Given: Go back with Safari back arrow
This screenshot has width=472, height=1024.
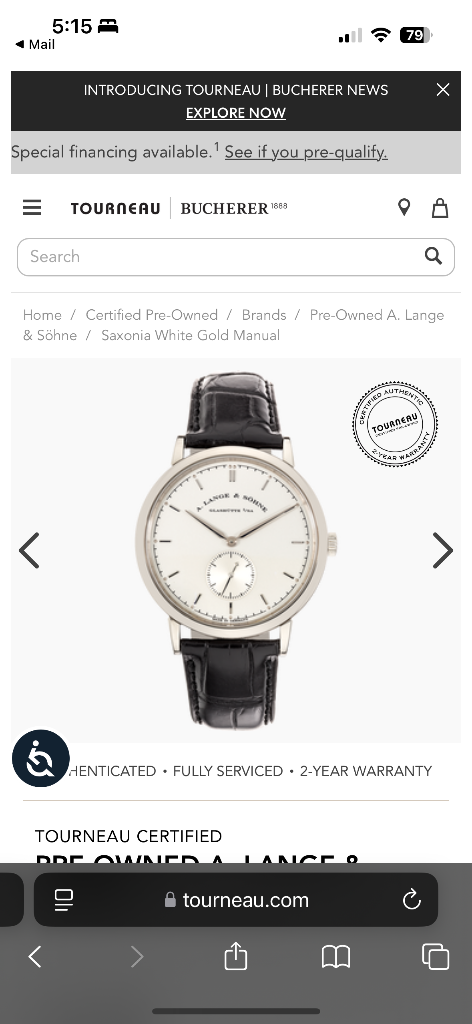Looking at the screenshot, I should [35, 957].
